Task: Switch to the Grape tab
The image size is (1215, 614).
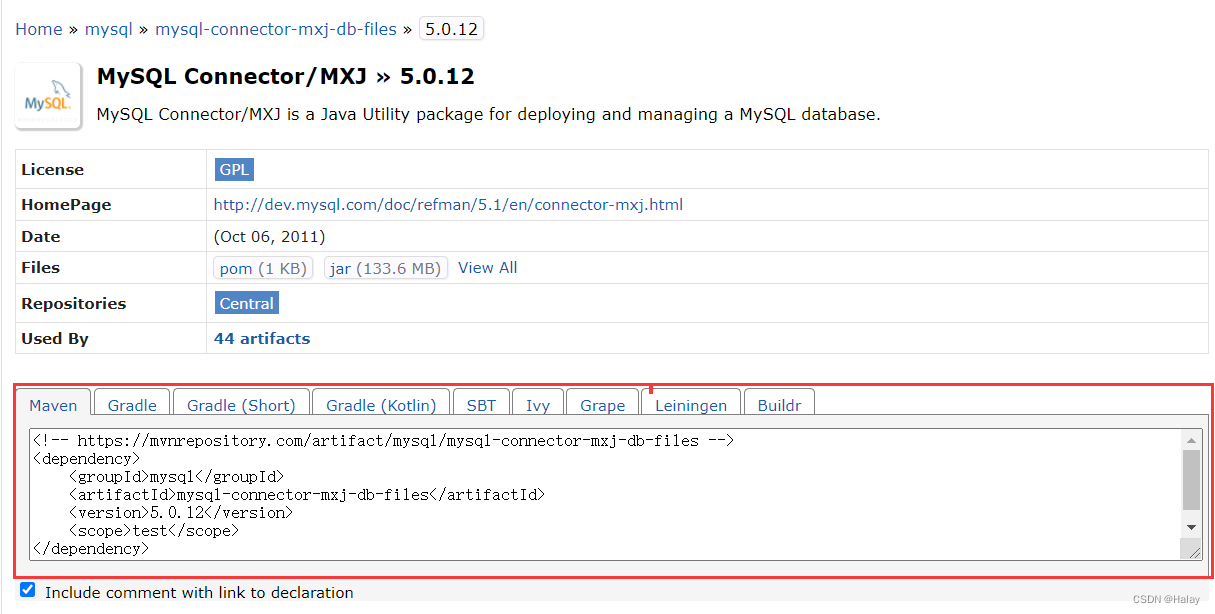Action: point(602,404)
